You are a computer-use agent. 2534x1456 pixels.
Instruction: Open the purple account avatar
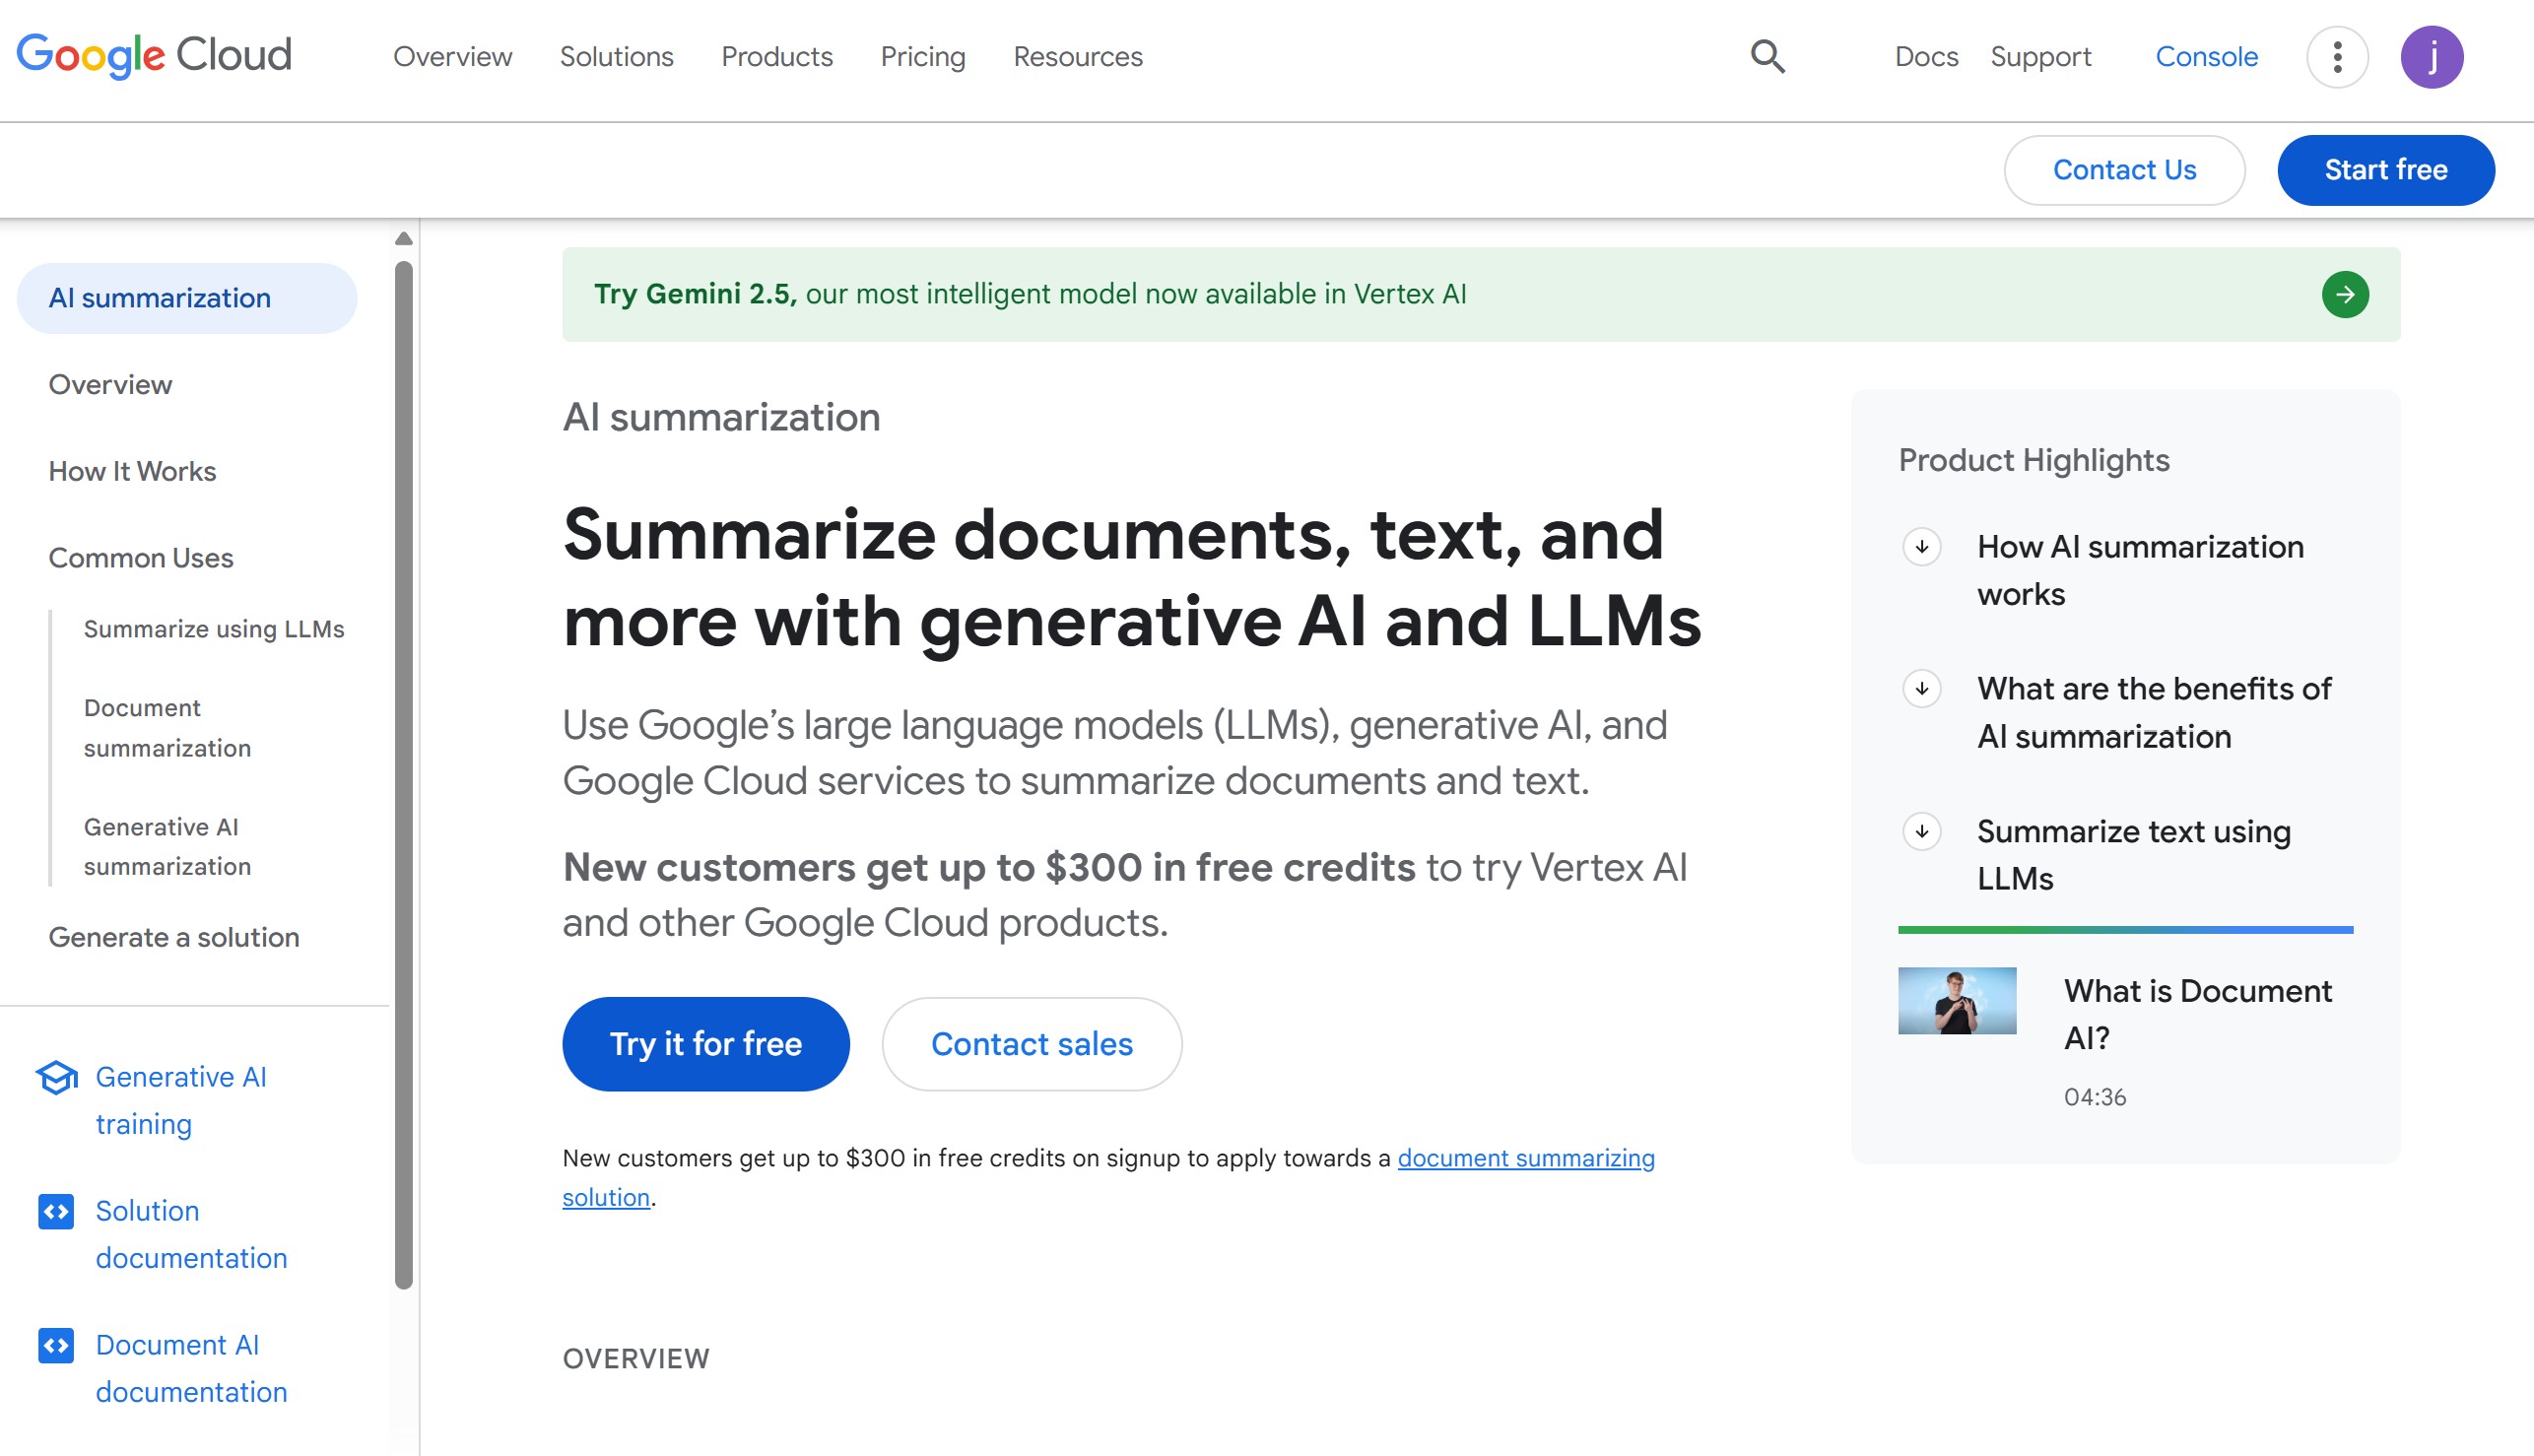tap(2431, 57)
